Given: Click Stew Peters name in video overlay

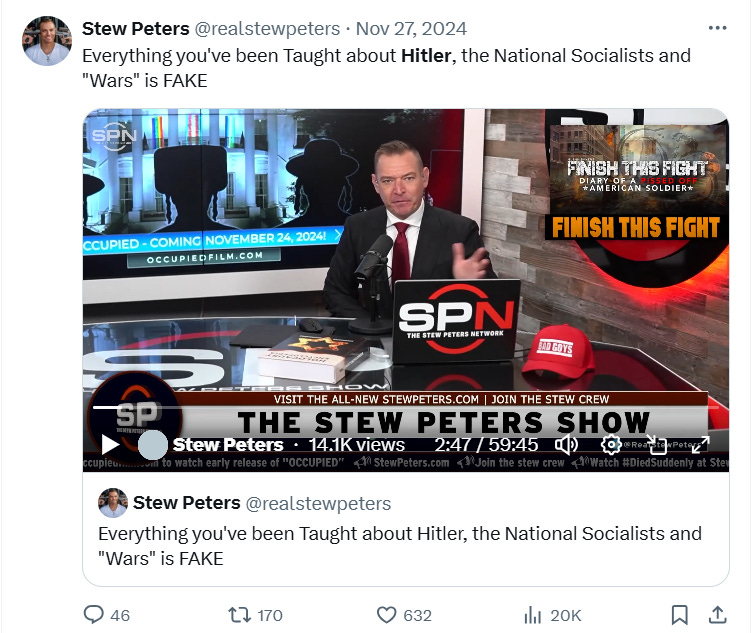Looking at the screenshot, I should click(228, 444).
